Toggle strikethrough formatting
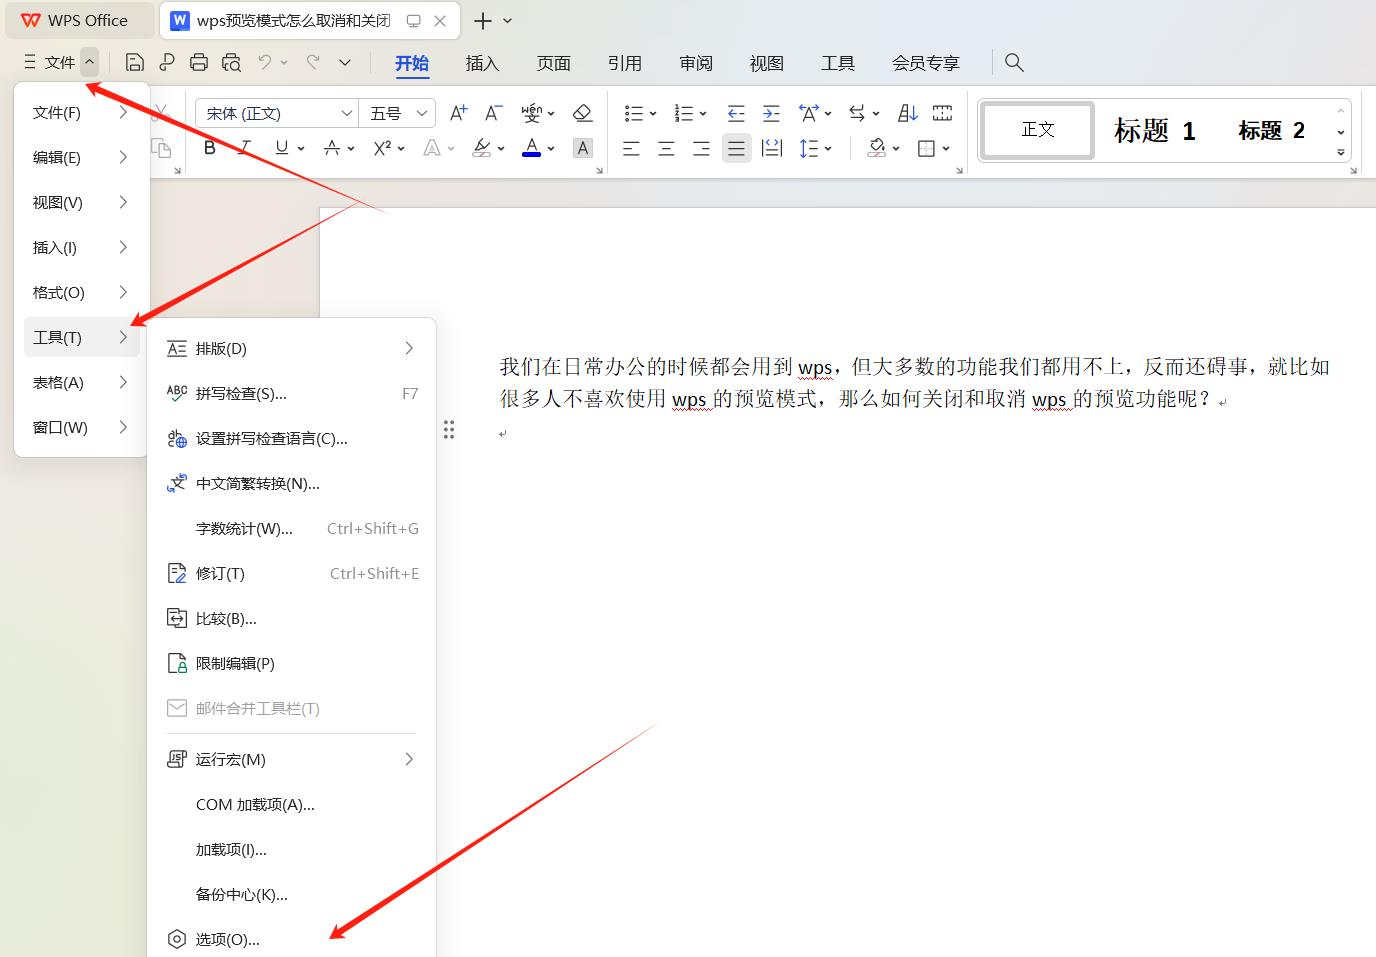 pyautogui.click(x=332, y=148)
